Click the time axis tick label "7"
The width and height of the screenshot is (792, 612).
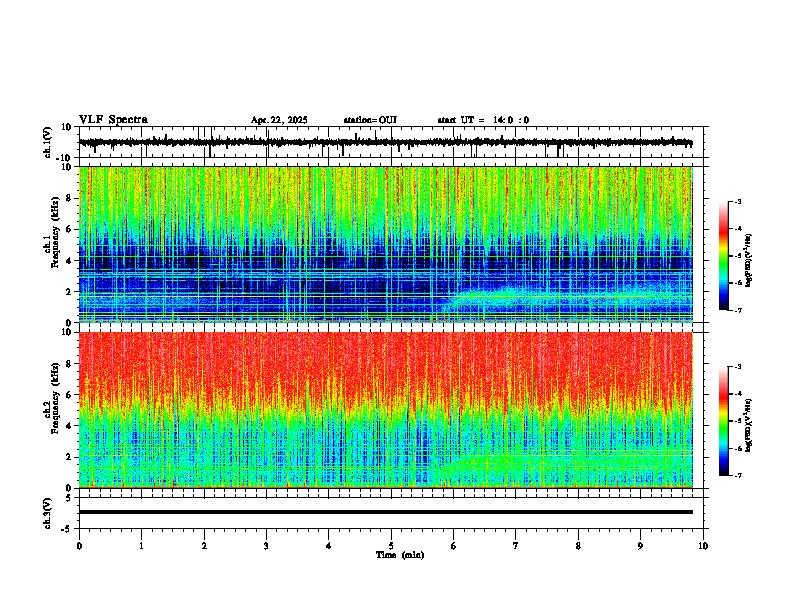pos(516,546)
